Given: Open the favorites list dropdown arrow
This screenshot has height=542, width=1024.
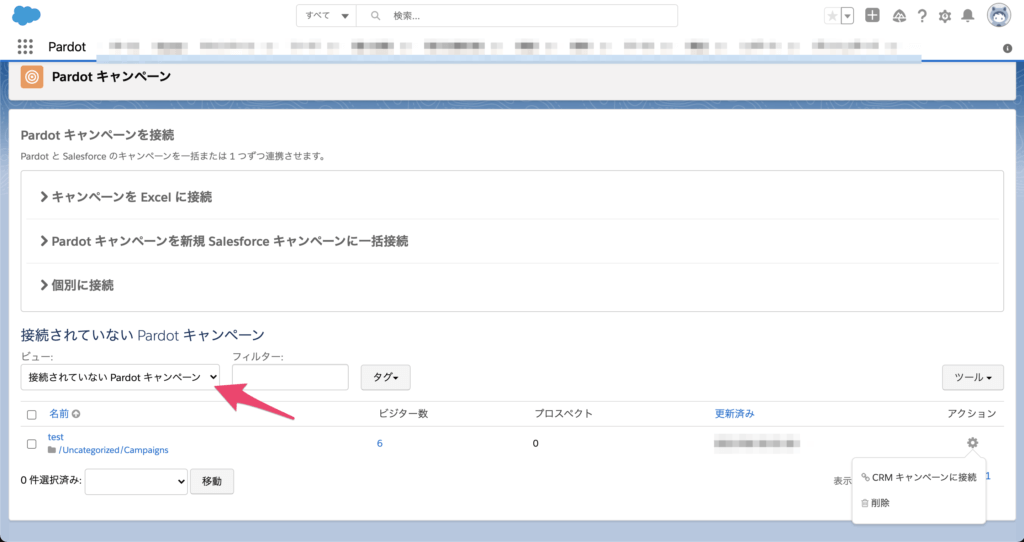Looking at the screenshot, I should (x=848, y=16).
